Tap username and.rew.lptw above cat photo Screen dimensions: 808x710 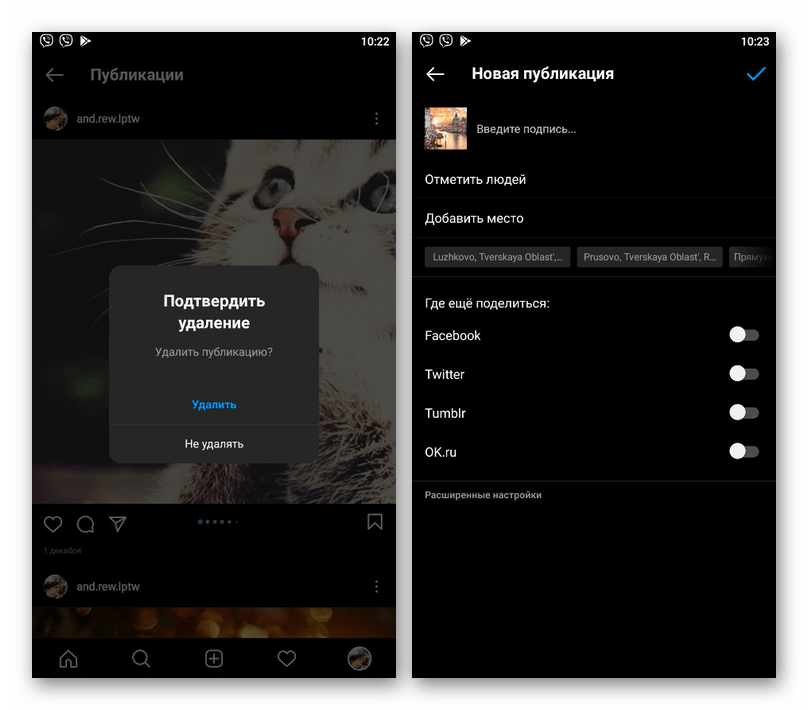click(x=108, y=119)
